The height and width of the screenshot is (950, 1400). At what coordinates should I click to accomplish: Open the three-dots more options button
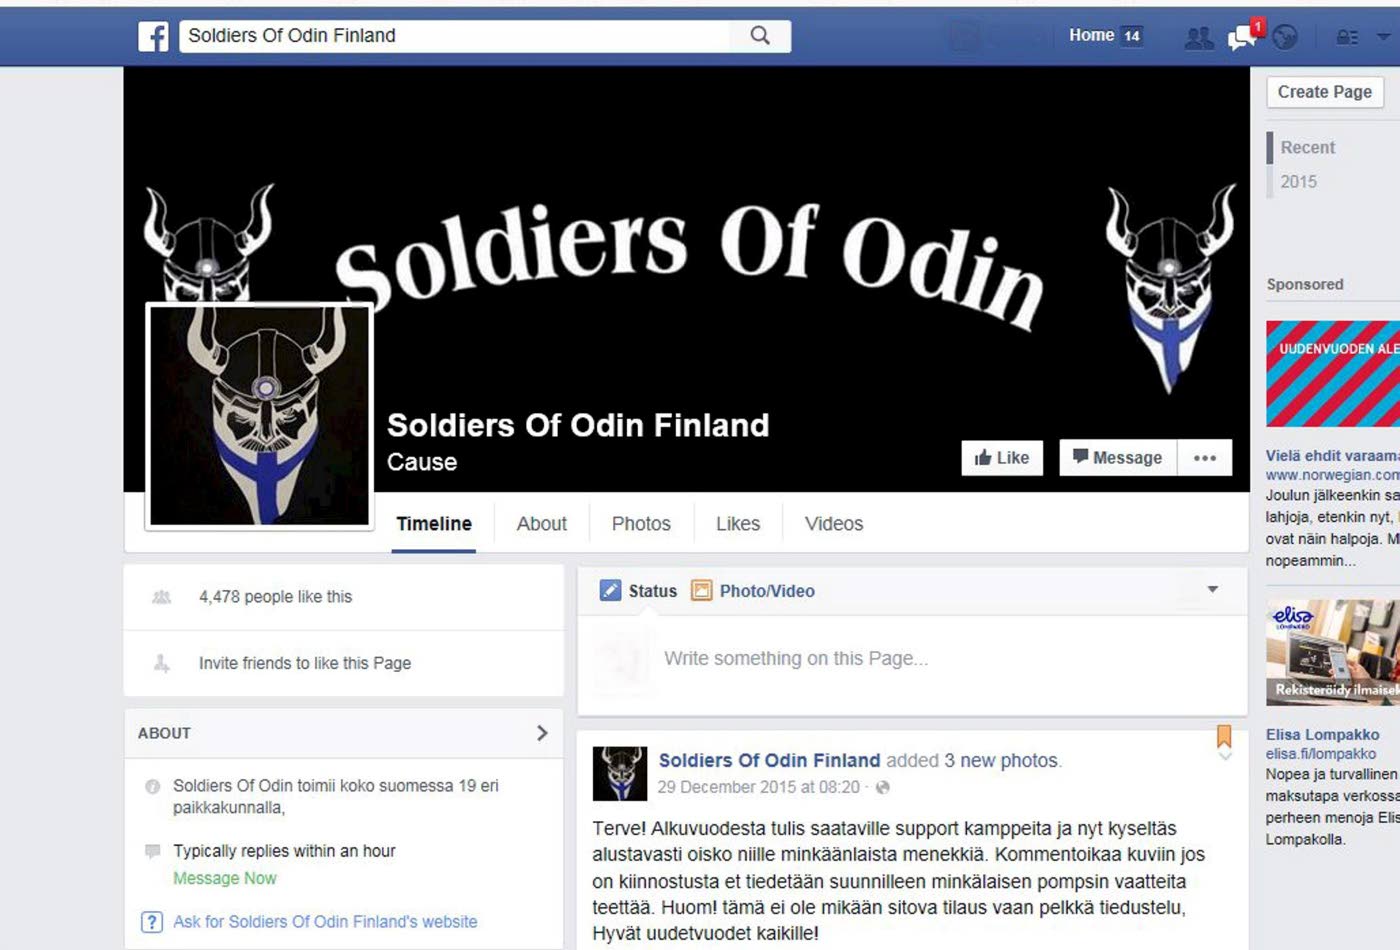click(x=1205, y=458)
